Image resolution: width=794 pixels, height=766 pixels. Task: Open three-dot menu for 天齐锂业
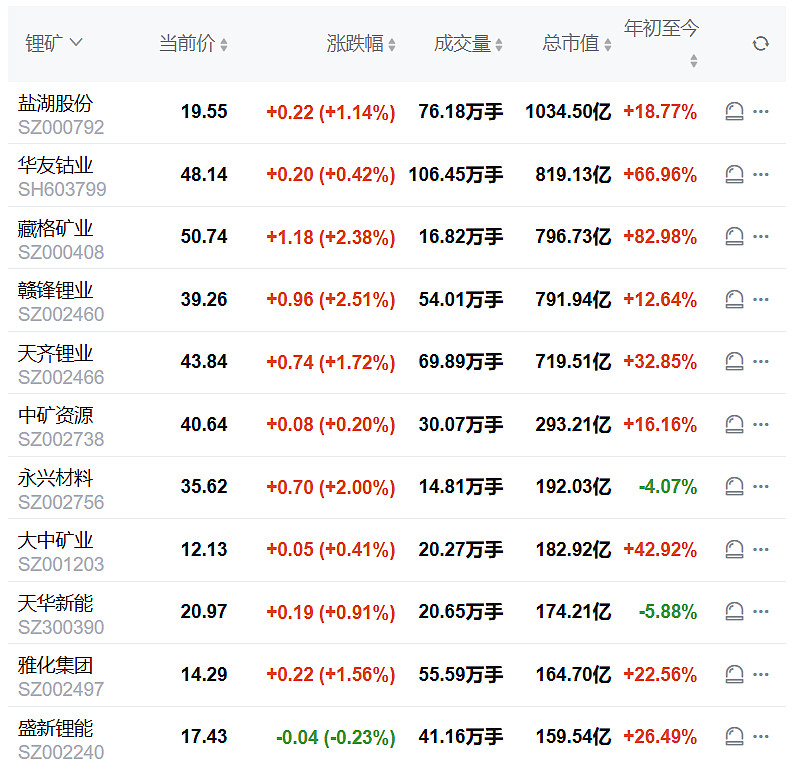point(761,361)
